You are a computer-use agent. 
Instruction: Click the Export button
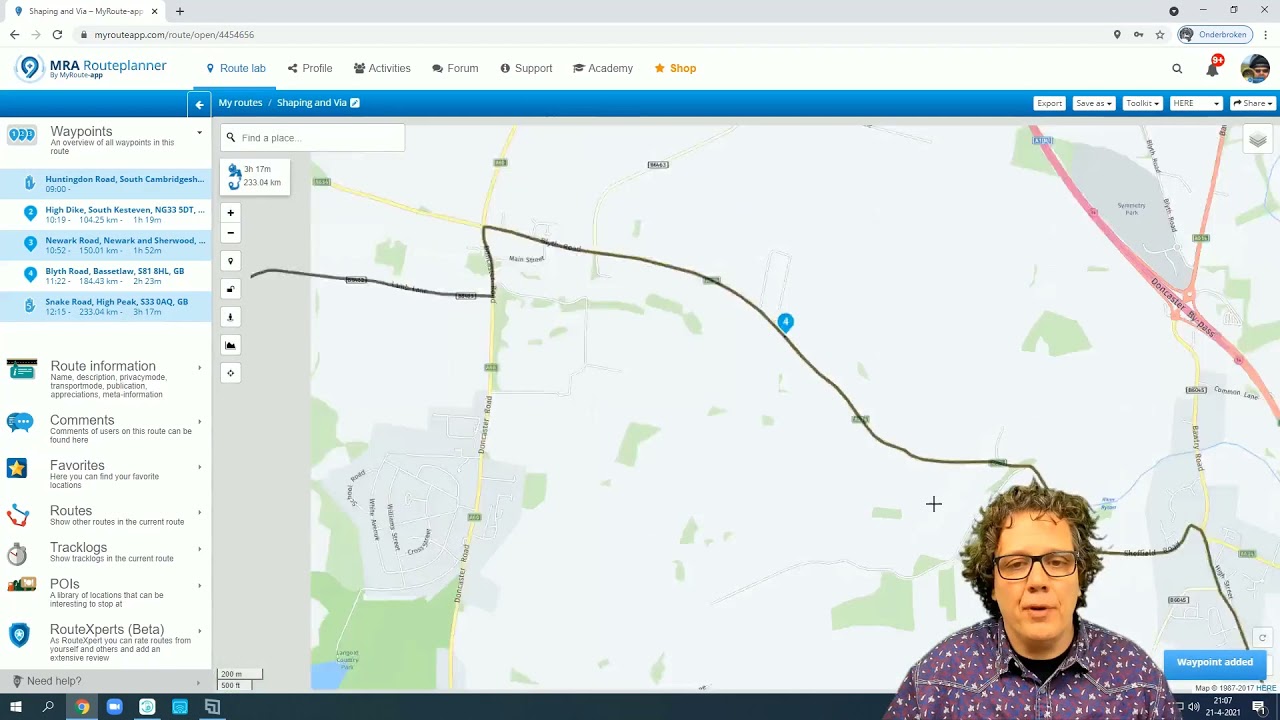tap(1049, 103)
